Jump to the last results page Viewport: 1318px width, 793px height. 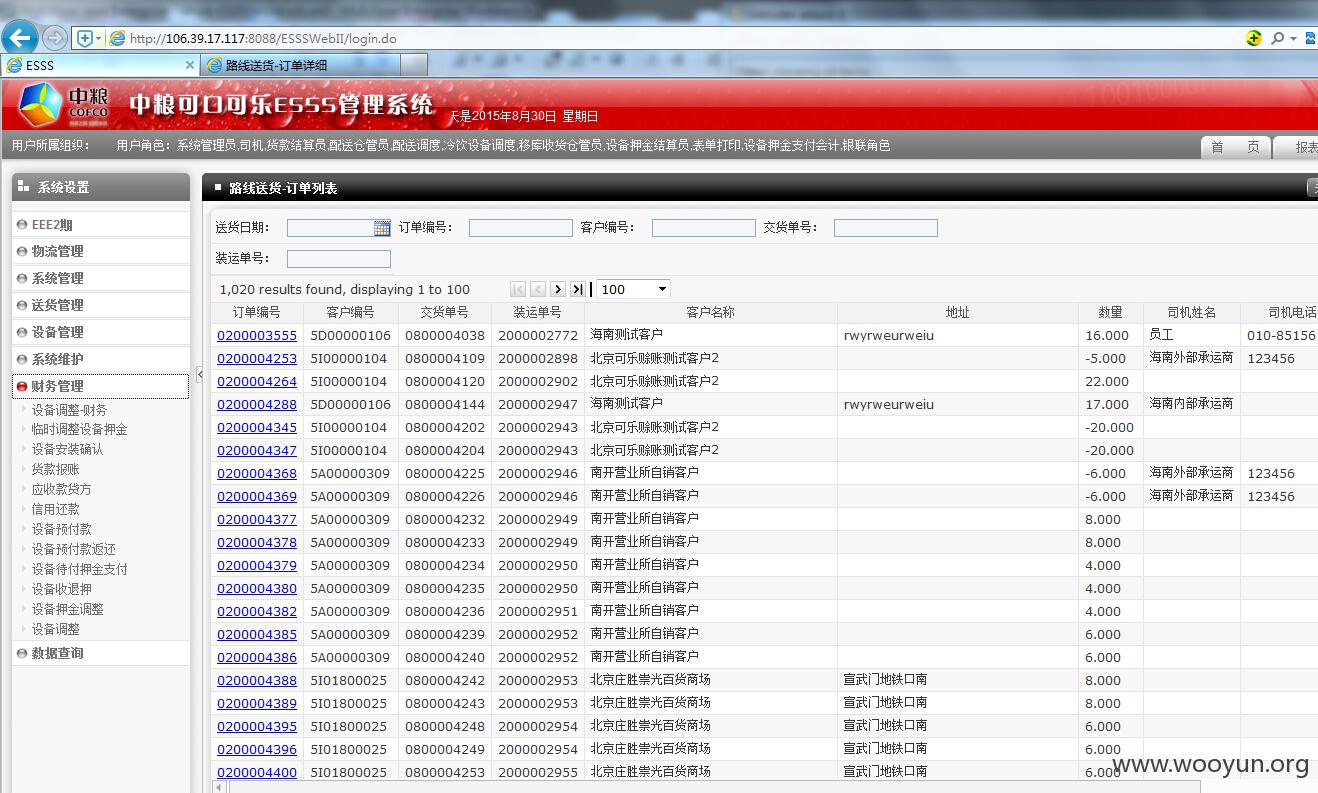coord(578,289)
